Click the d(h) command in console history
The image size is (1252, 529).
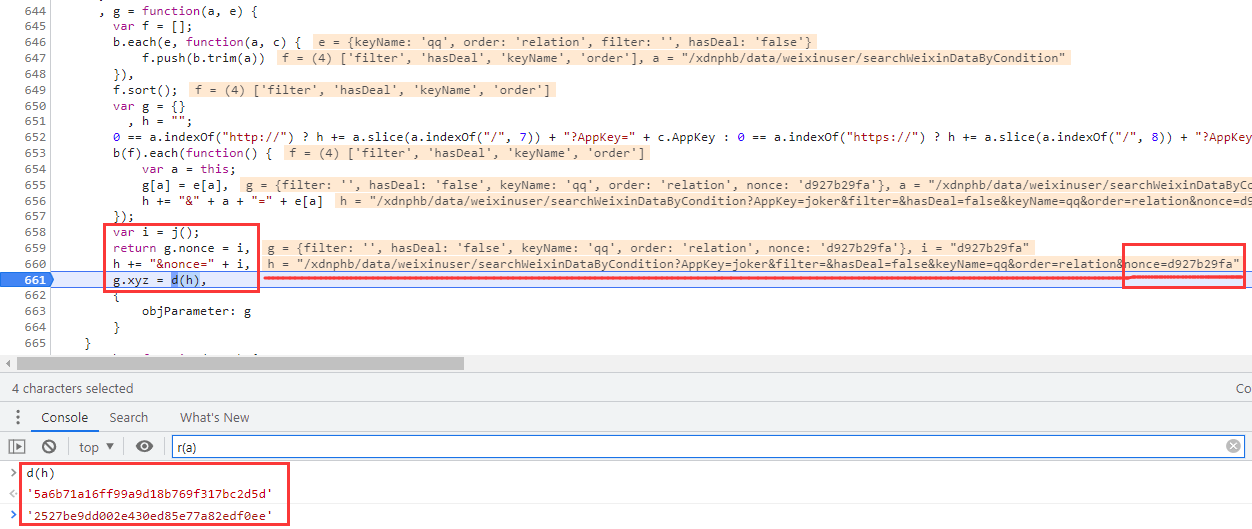[41, 473]
